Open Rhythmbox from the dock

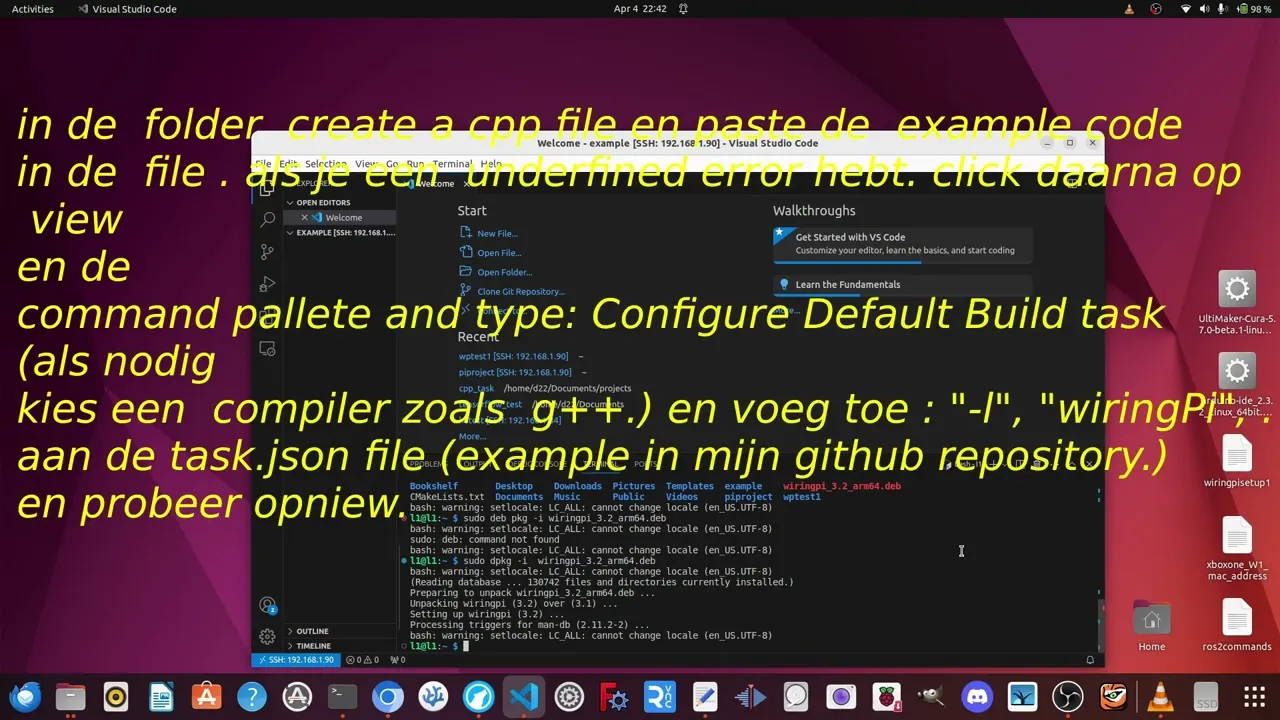(115, 696)
